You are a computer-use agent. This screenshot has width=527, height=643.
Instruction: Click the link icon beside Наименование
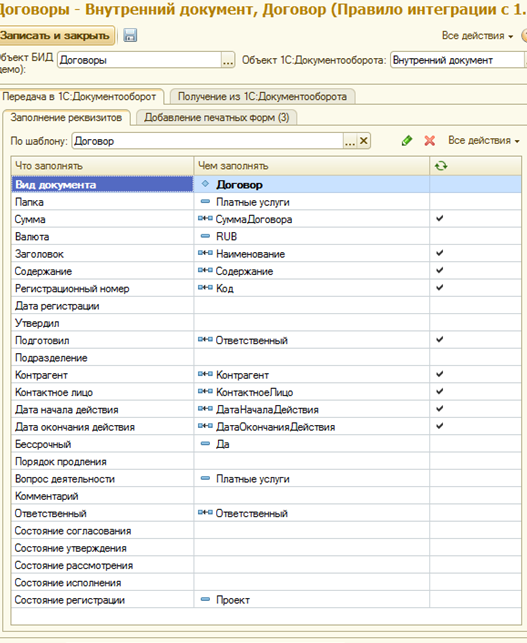coord(205,253)
